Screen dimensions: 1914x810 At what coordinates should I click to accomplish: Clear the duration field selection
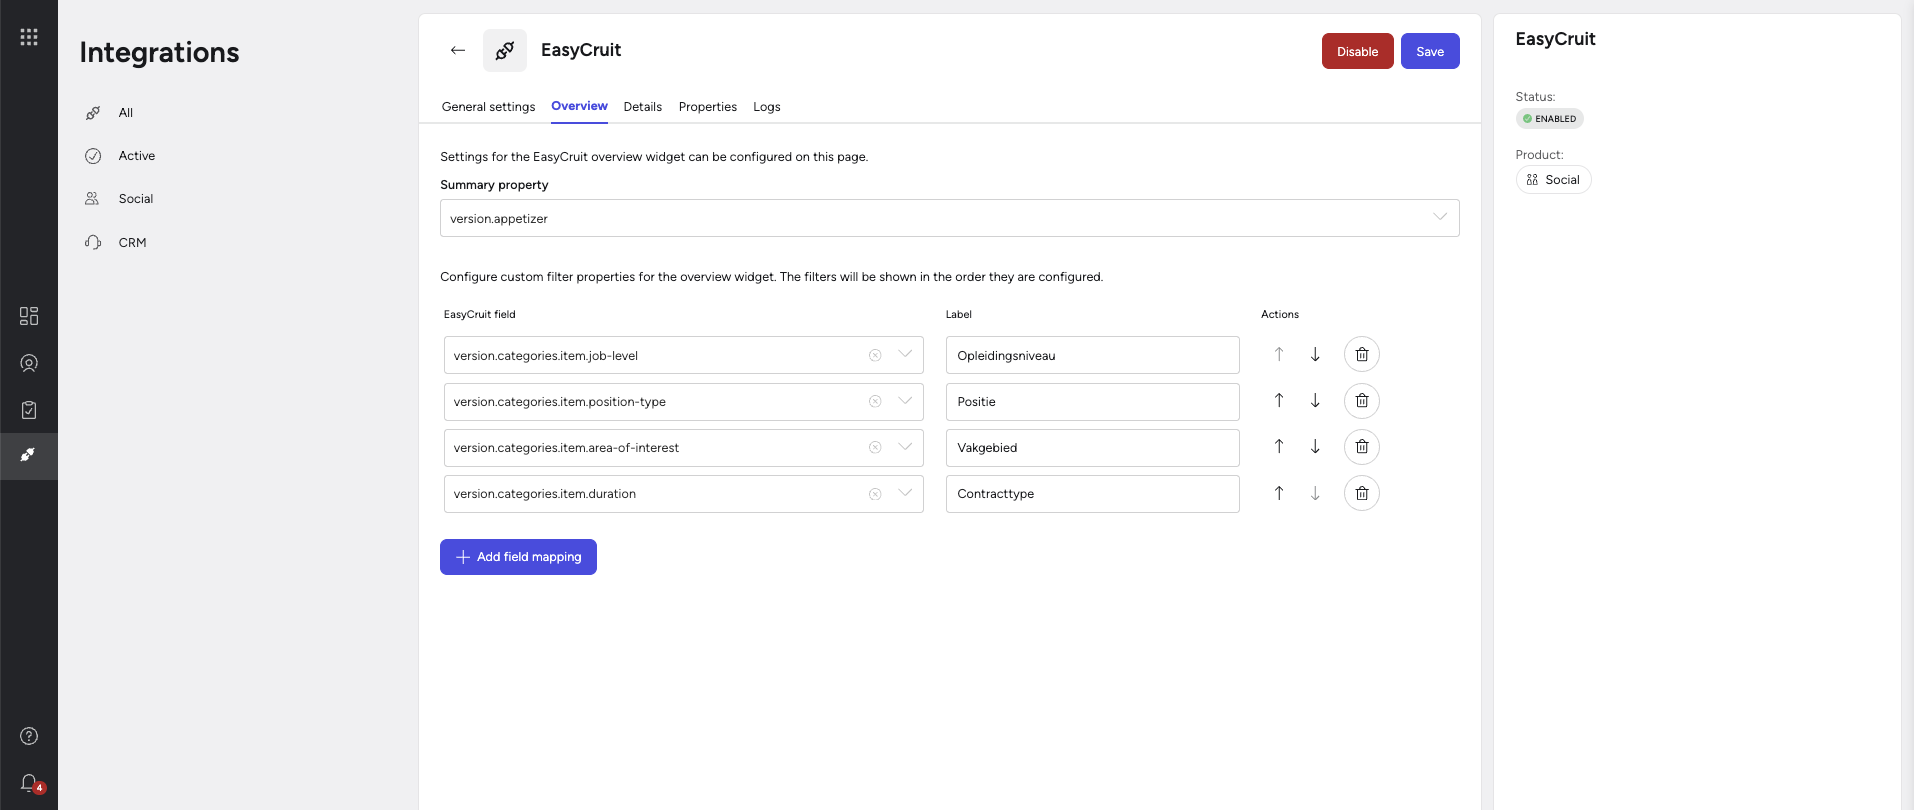click(875, 494)
